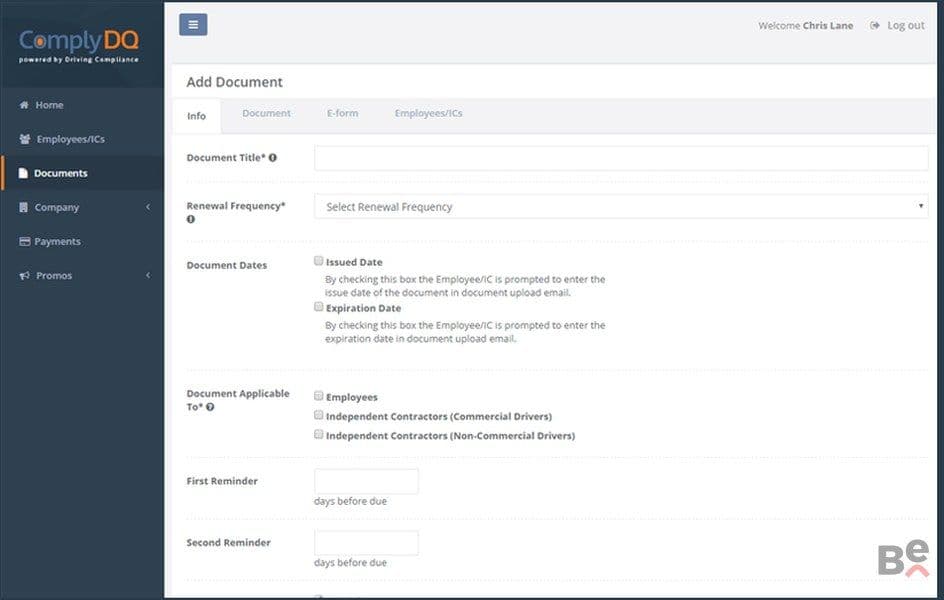Toggle the hamburger sidebar menu button

tap(193, 25)
